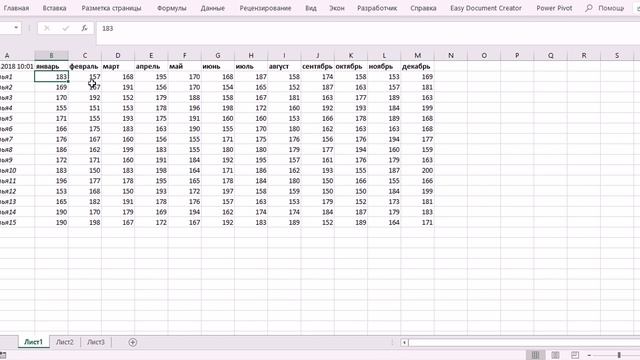The width and height of the screenshot is (640, 360).
Task: Click the macro record status bar icon
Action: click(x=3, y=356)
